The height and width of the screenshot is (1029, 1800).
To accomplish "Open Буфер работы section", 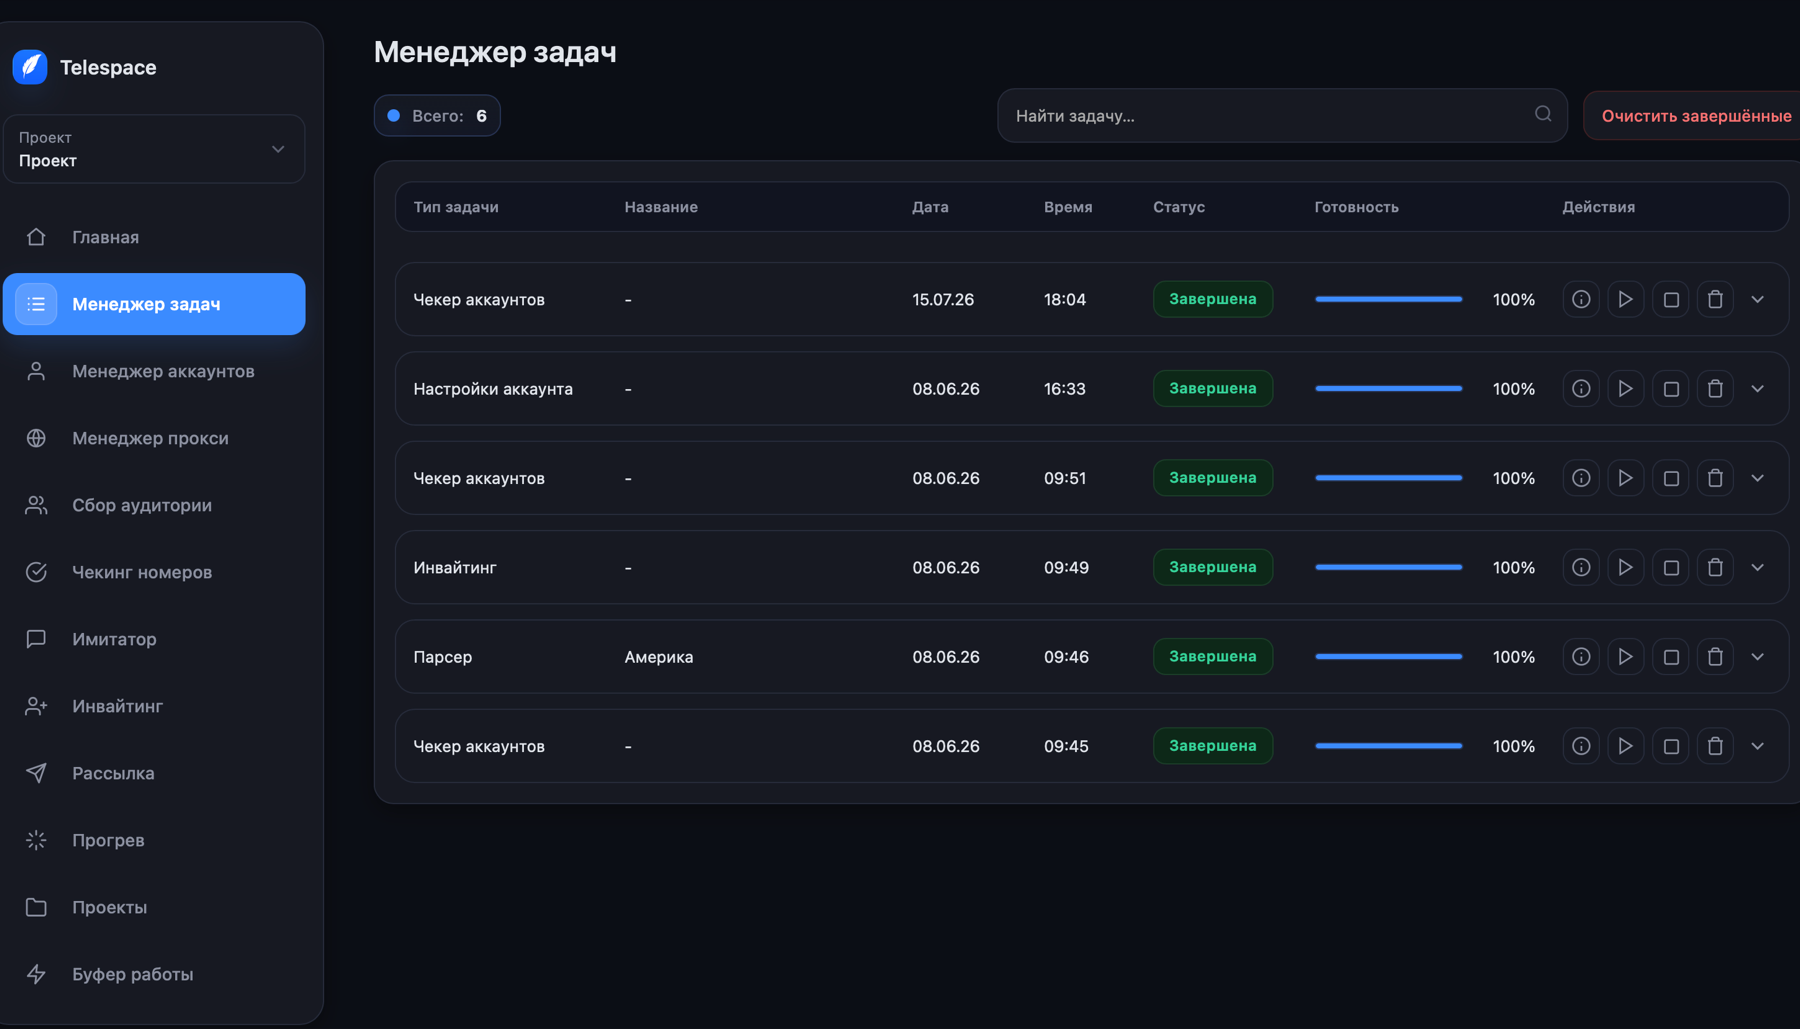I will coord(154,974).
